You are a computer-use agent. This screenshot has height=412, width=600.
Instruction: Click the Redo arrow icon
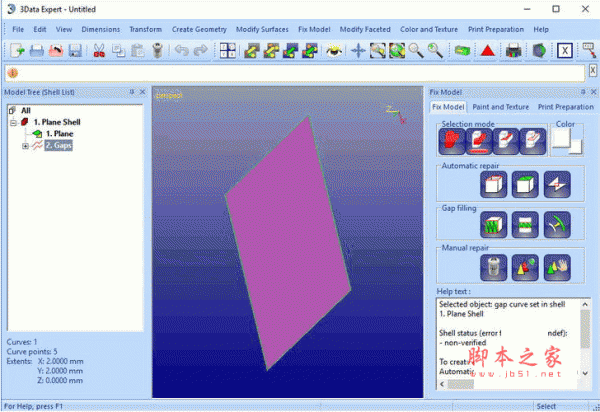(x=201, y=50)
